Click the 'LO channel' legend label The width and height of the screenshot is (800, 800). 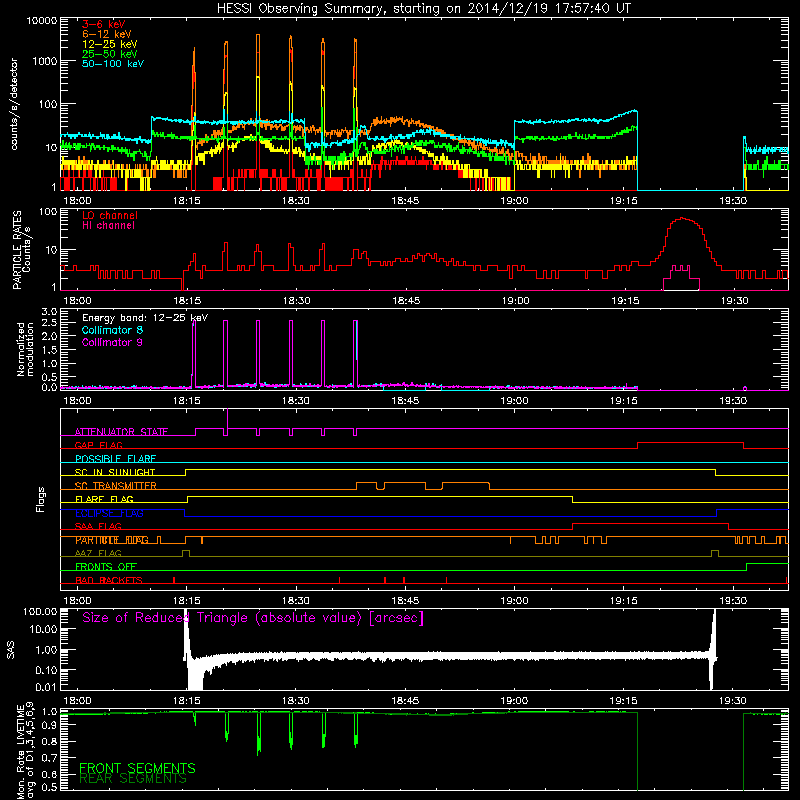click(x=110, y=215)
